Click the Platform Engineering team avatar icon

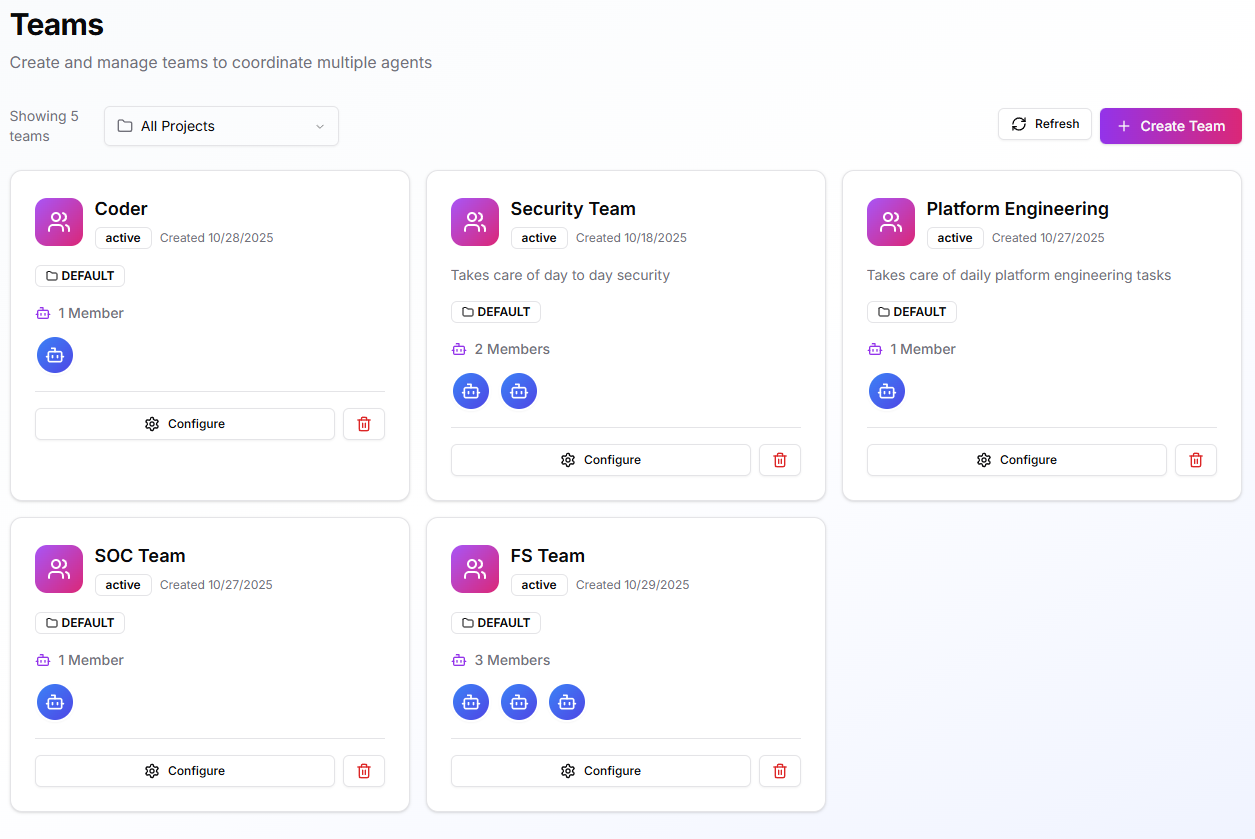point(891,222)
